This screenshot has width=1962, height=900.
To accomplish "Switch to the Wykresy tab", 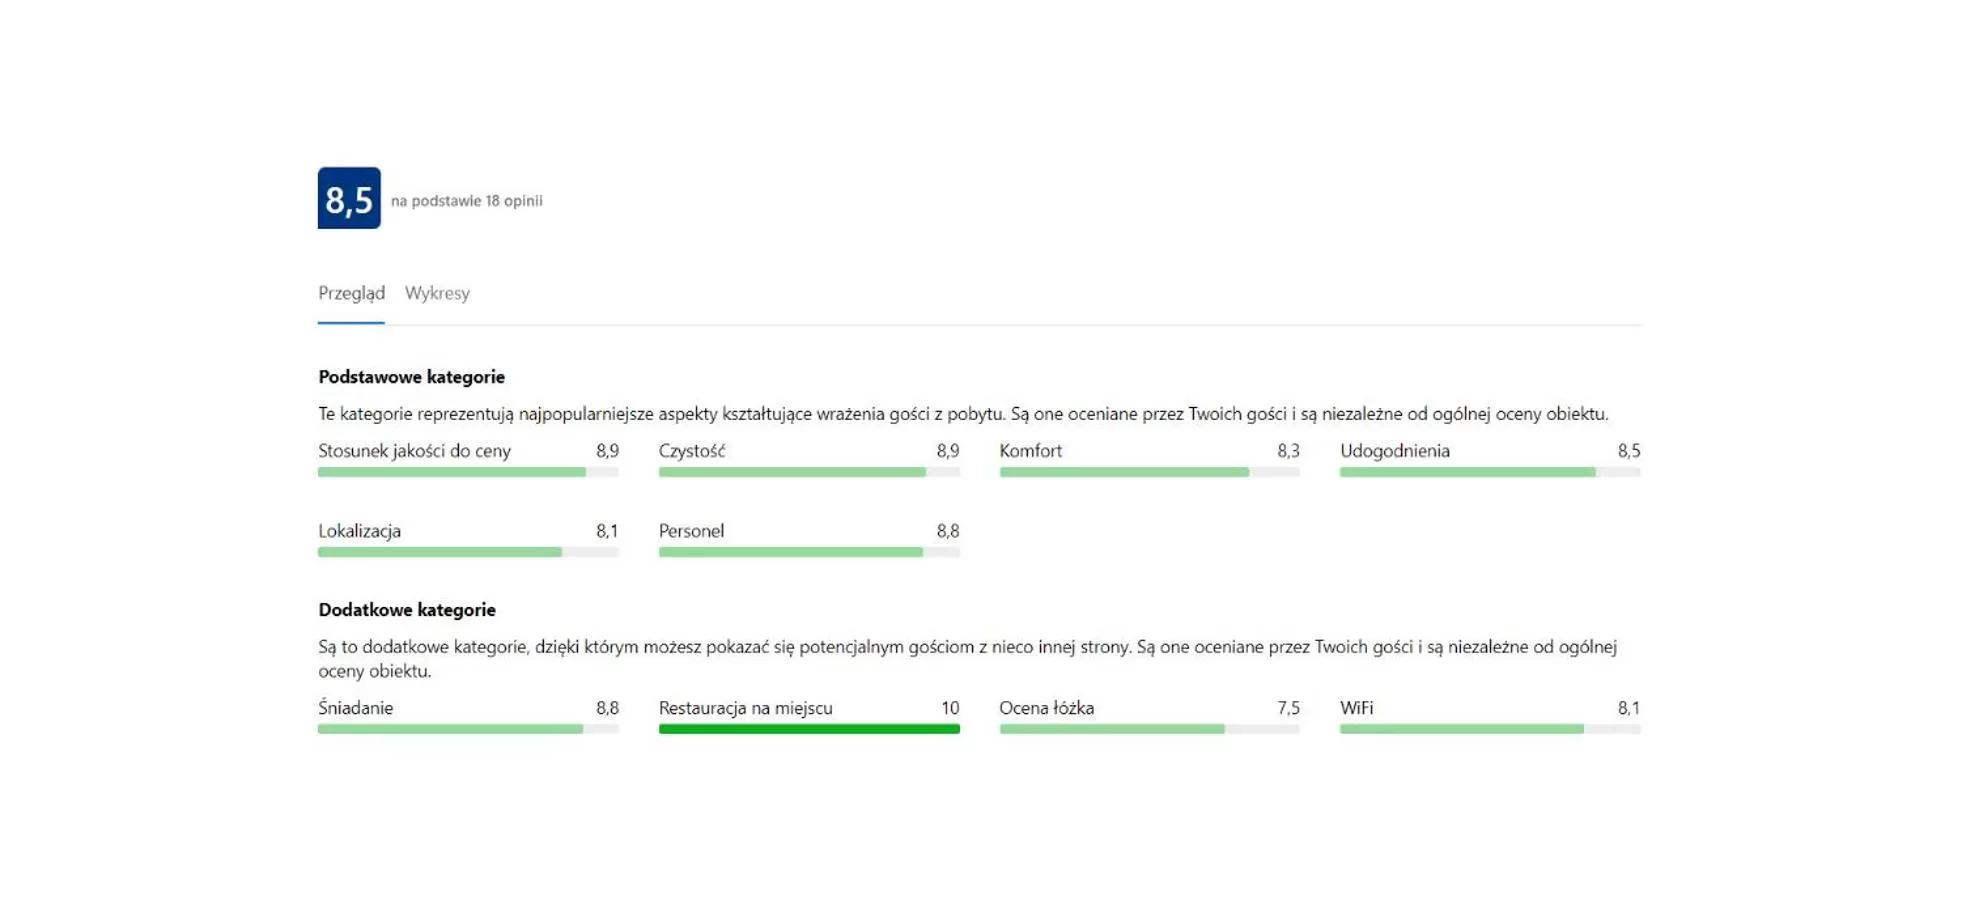I will click(437, 293).
